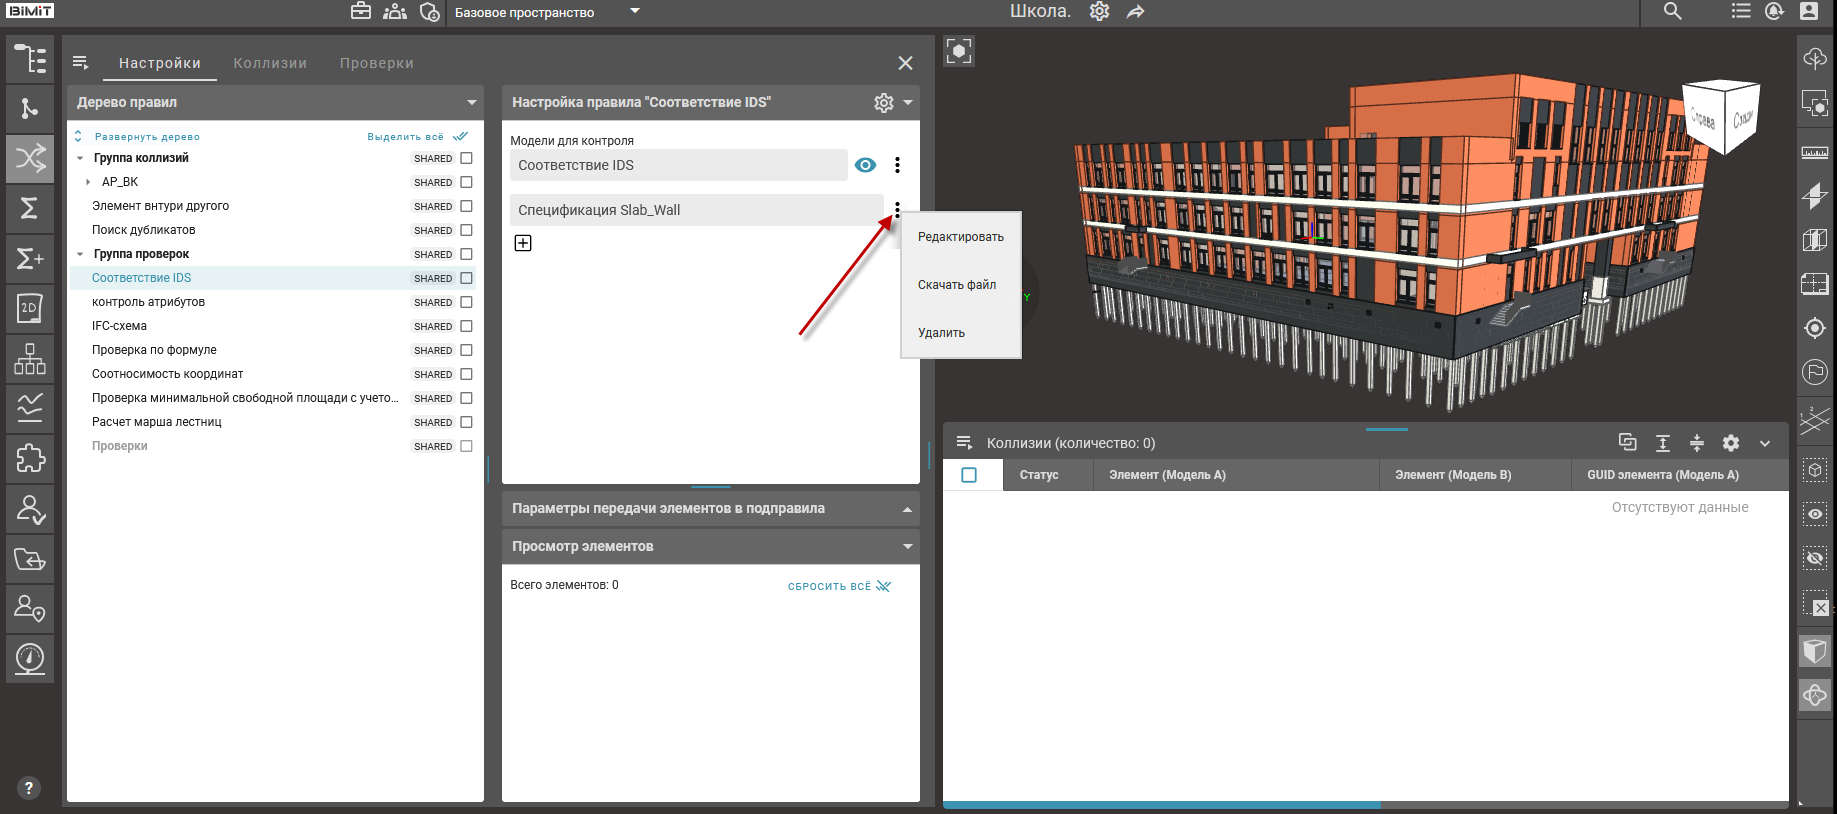Viewport: 1837px width, 814px height.
Task: Toggle checkbox for Группа коллизий
Action: 466,158
